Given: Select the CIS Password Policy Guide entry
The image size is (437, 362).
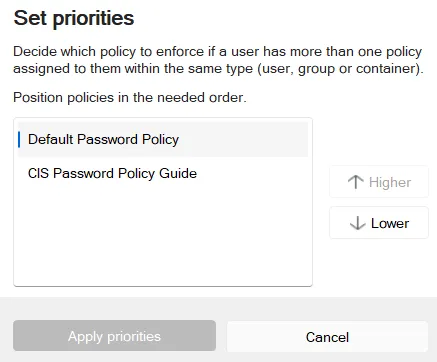Looking at the screenshot, I should coord(163,174).
